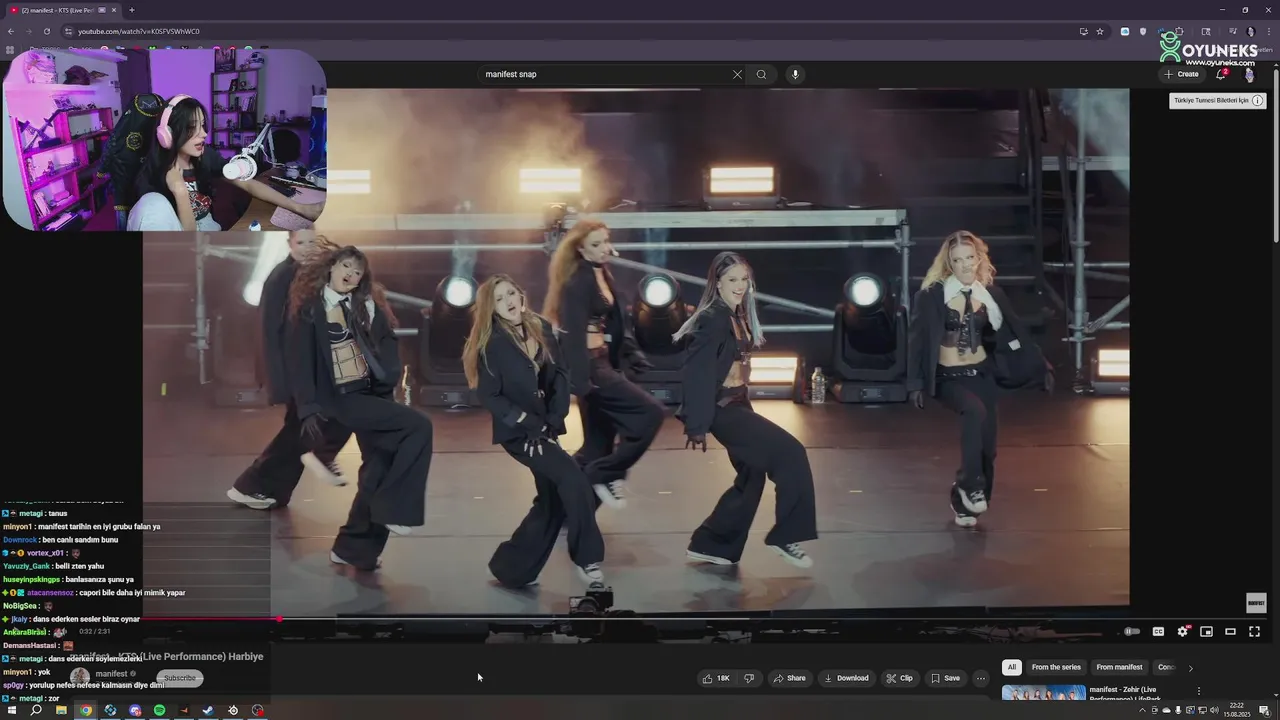Viewport: 1280px width, 720px height.
Task: Open more options for Zehir video
Action: [x=1199, y=691]
